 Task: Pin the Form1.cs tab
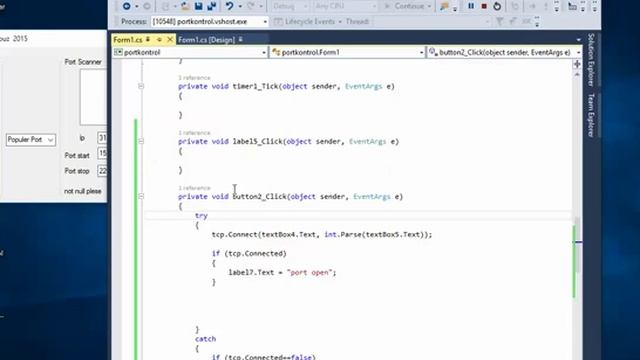pyautogui.click(x=148, y=39)
